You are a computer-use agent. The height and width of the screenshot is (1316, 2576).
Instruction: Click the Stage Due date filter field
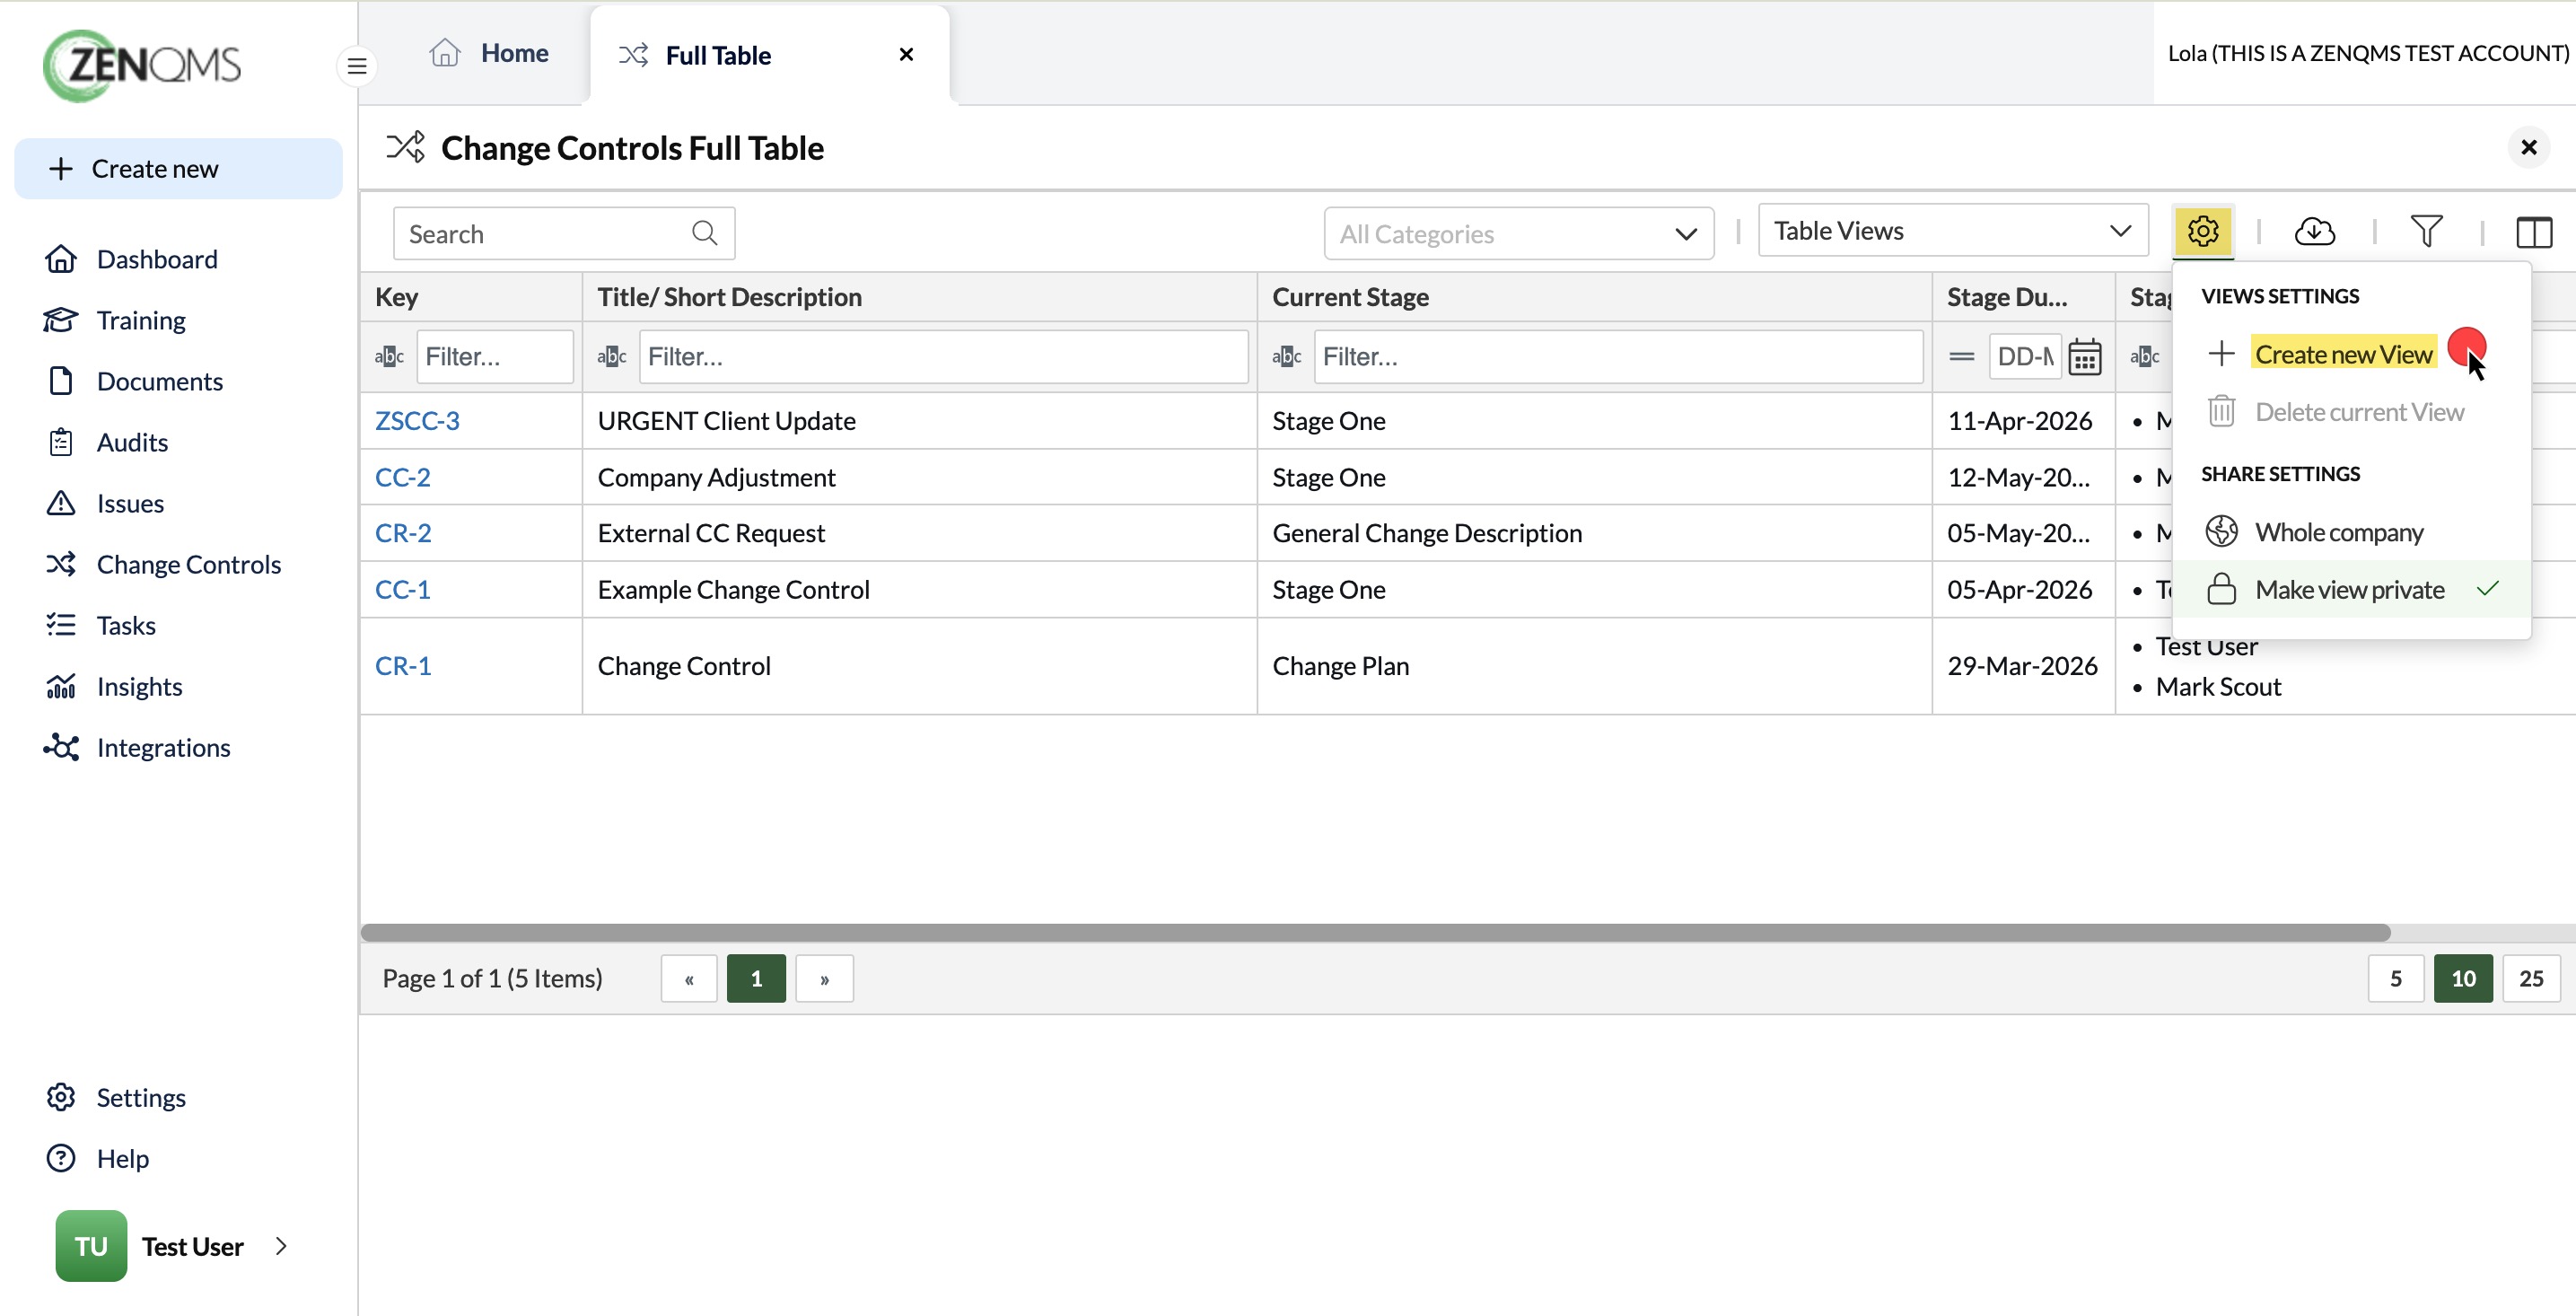(2025, 357)
